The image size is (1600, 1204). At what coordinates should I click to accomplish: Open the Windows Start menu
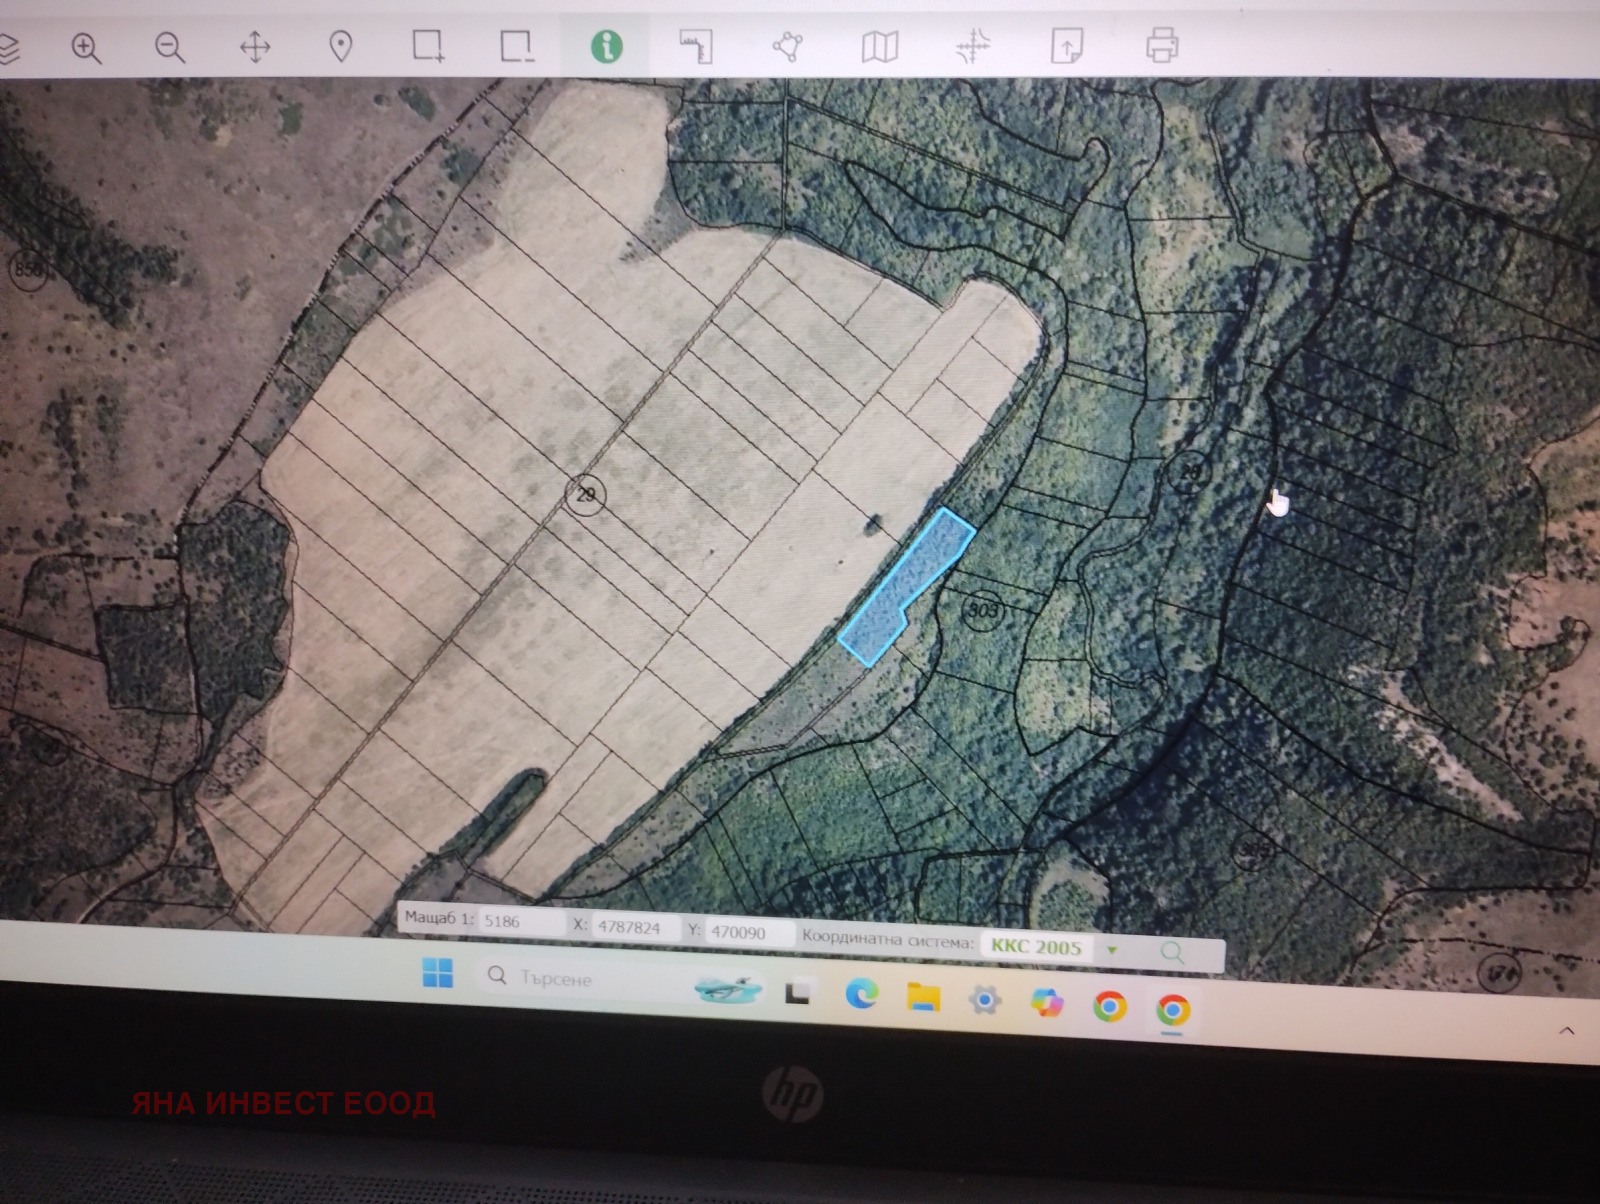click(x=437, y=972)
